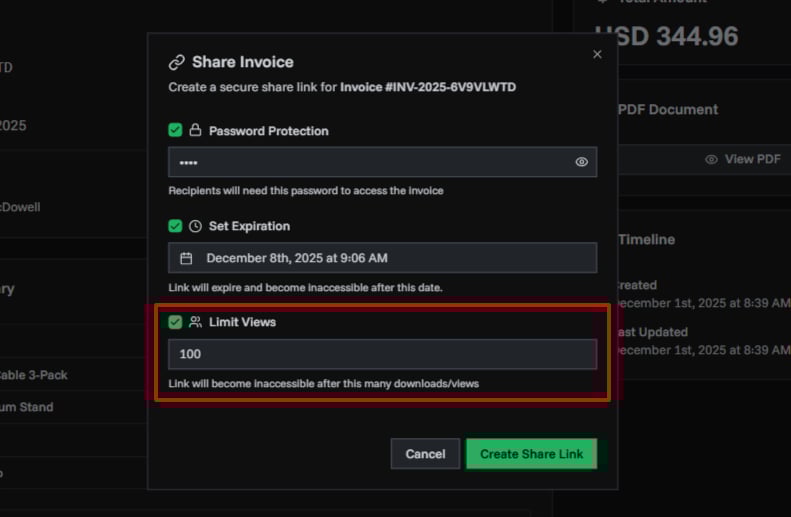Uncheck the Limit Views checkbox
This screenshot has width=791, height=517.
(175, 322)
